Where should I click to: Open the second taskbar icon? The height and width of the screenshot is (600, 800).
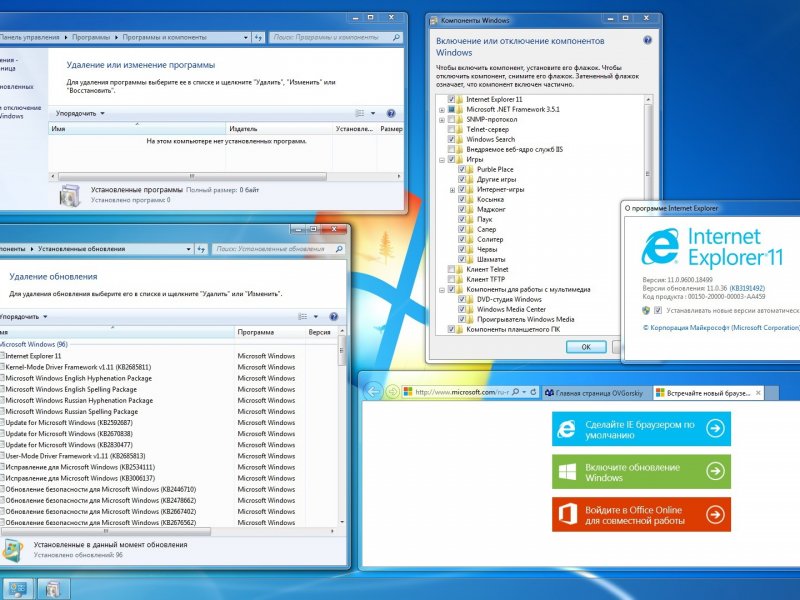pyautogui.click(x=53, y=589)
